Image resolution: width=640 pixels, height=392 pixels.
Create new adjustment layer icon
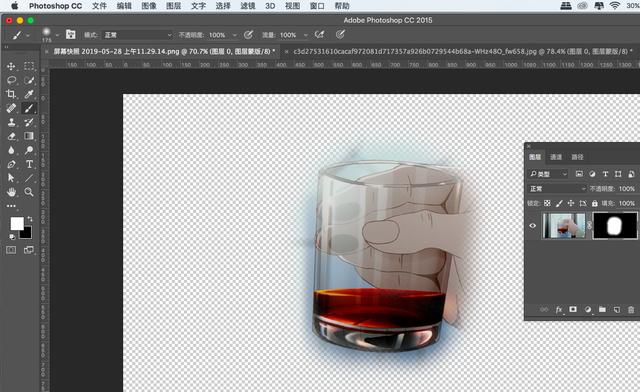(588, 310)
